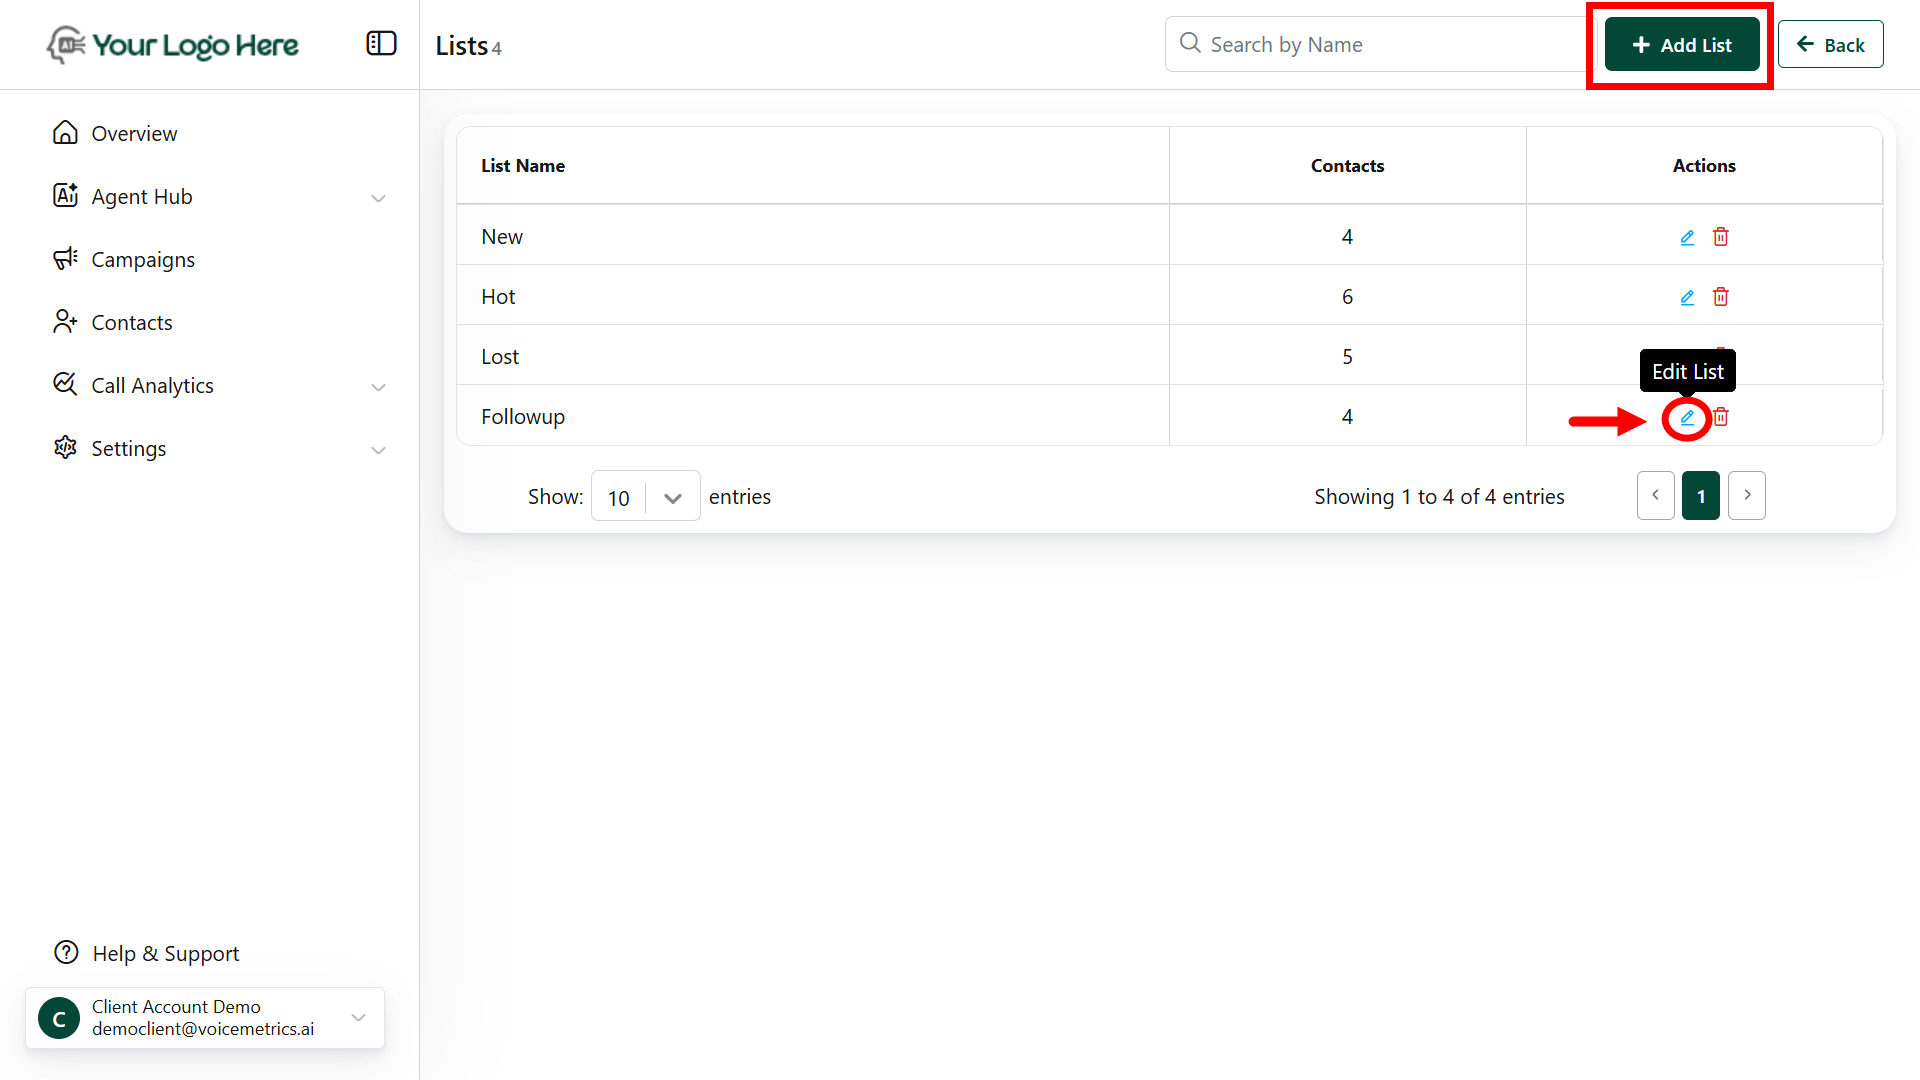Edit the Hot list with pencil icon
The height and width of the screenshot is (1080, 1920).
[x=1687, y=297]
